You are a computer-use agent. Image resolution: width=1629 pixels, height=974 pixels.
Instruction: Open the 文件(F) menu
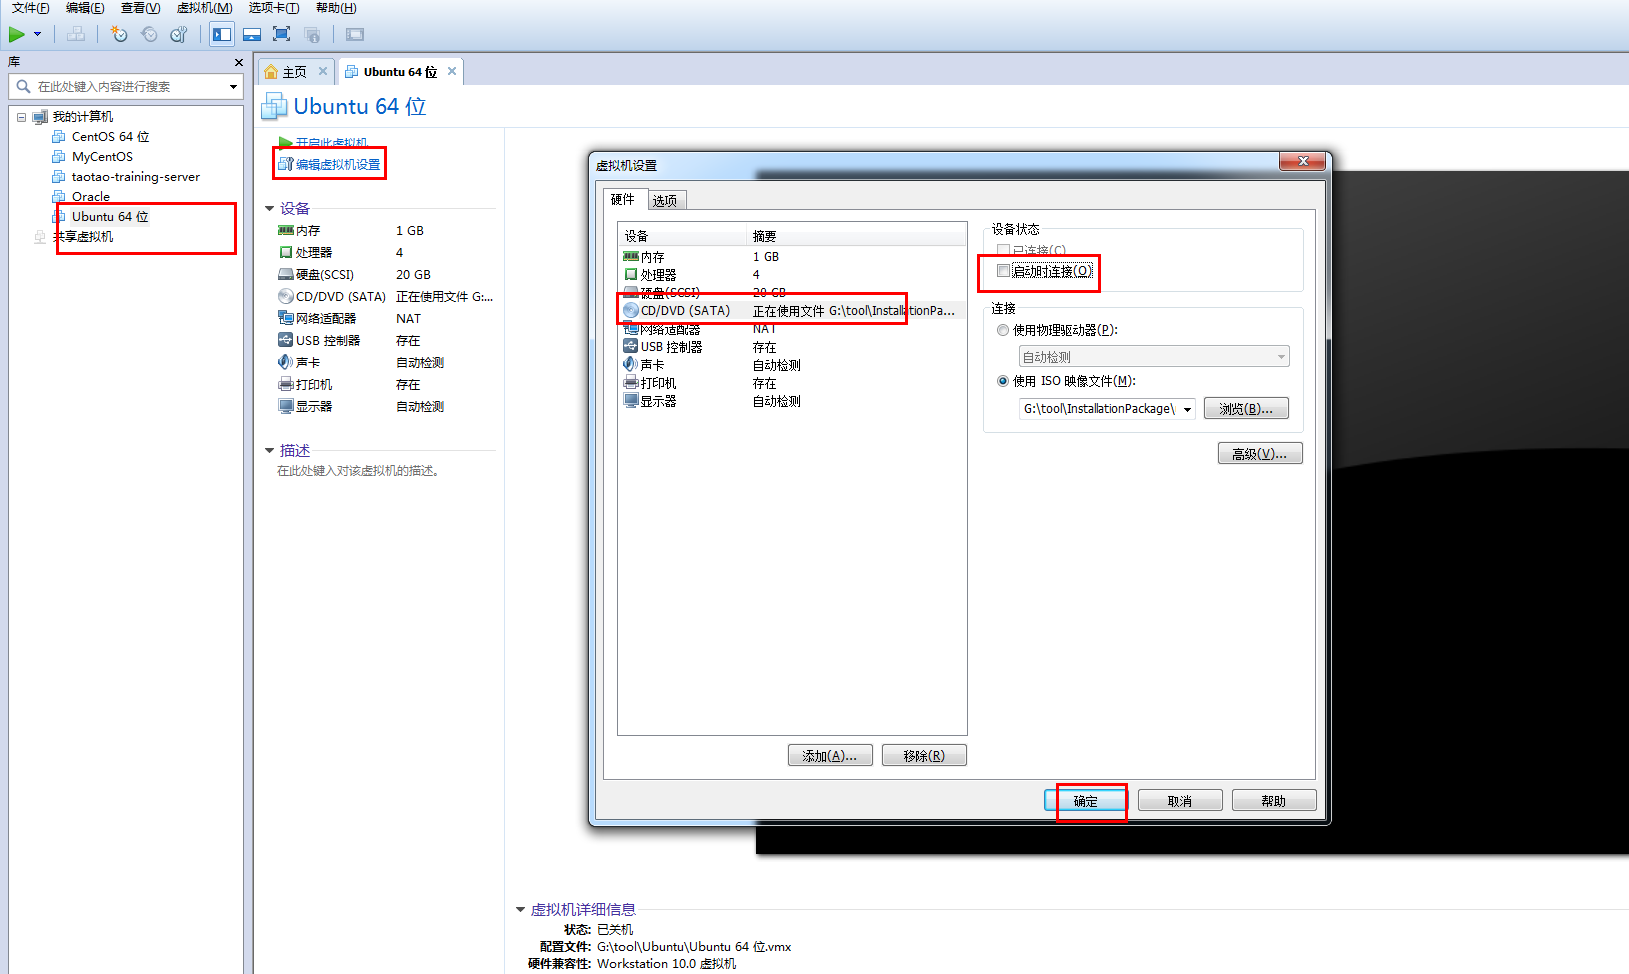[30, 8]
